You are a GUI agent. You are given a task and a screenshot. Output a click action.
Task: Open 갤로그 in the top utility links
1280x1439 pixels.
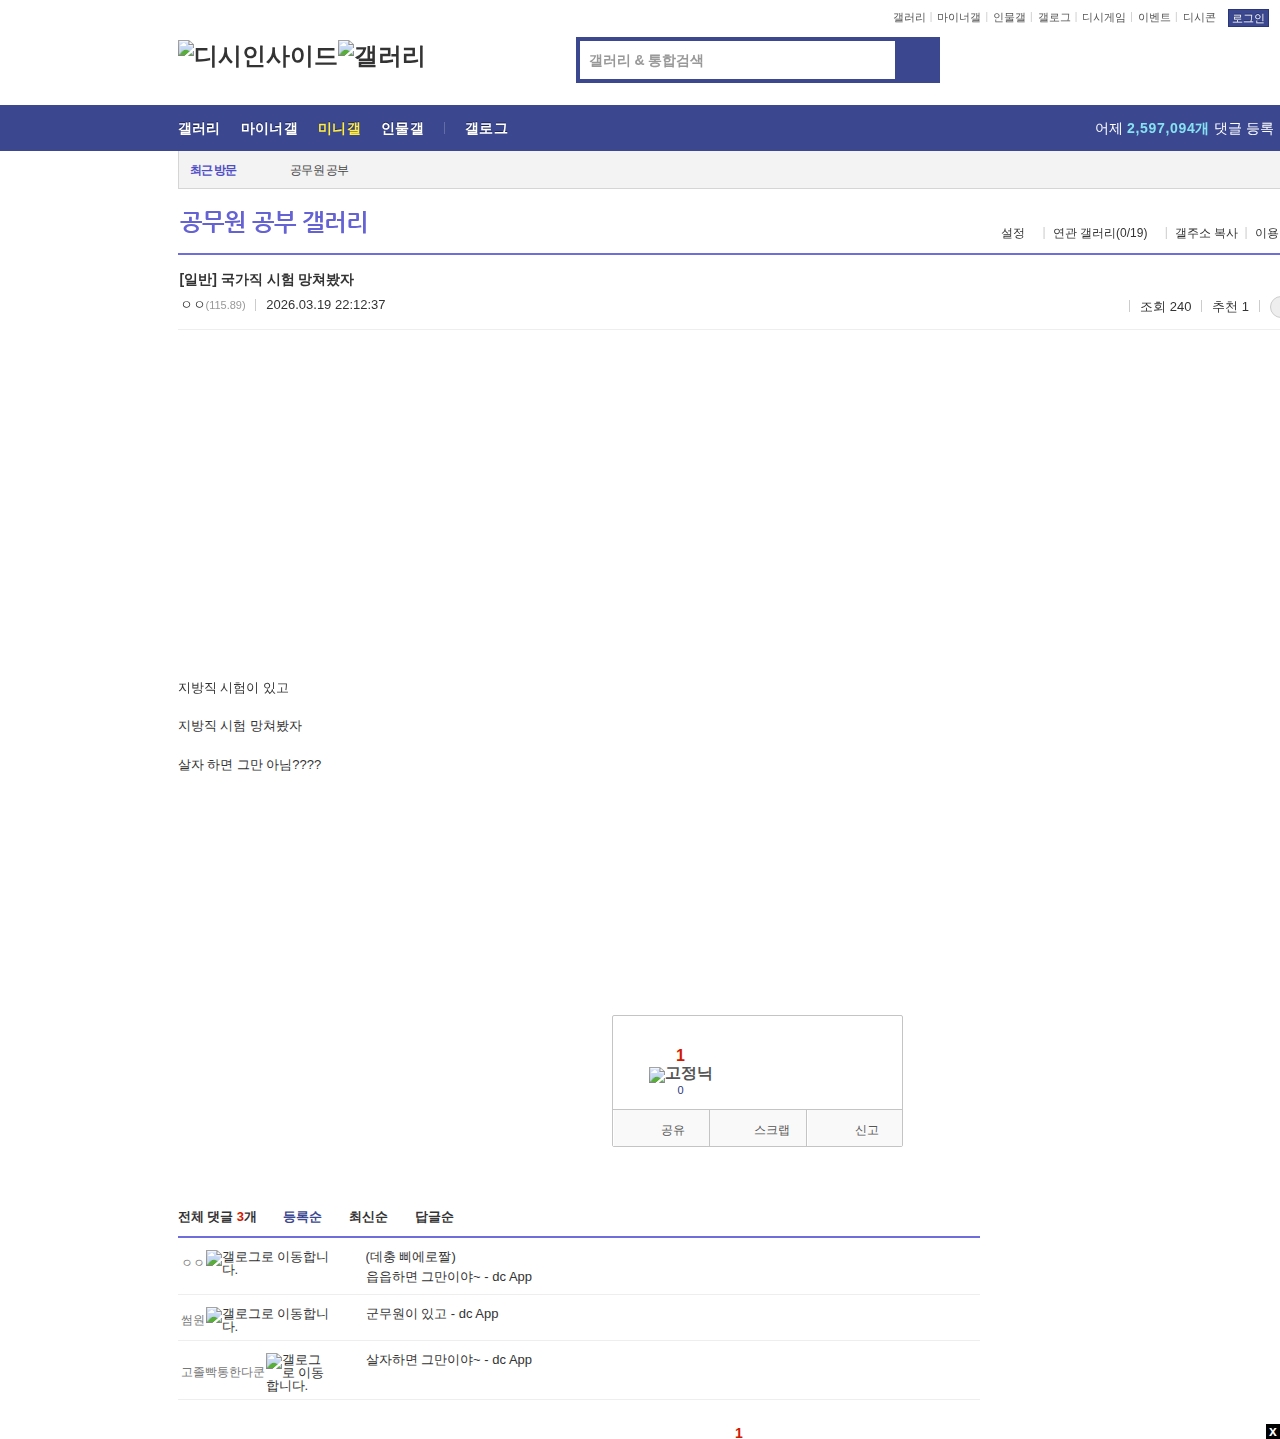click(x=1054, y=18)
